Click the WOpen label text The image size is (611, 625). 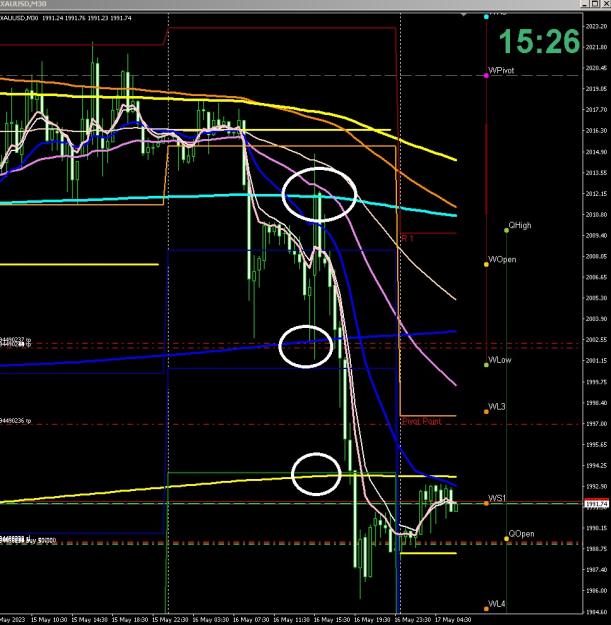click(502, 259)
